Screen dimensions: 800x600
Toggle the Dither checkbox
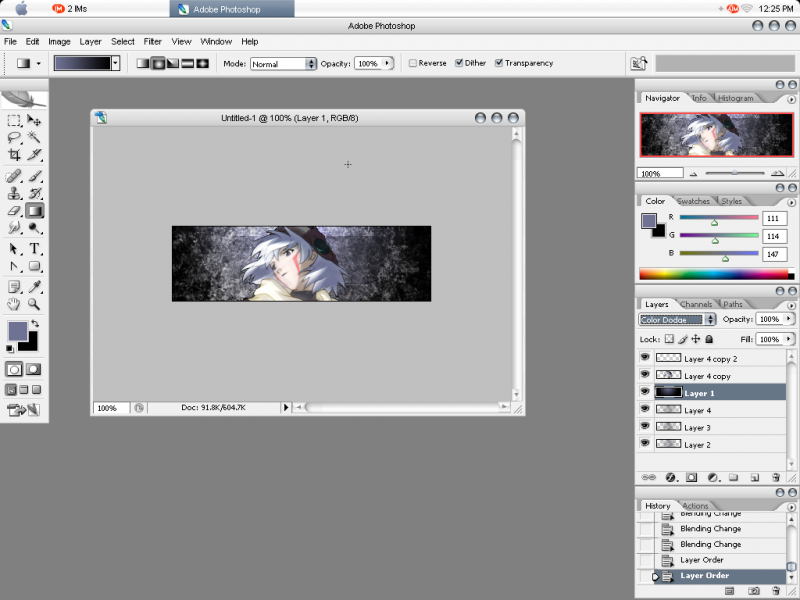(459, 63)
